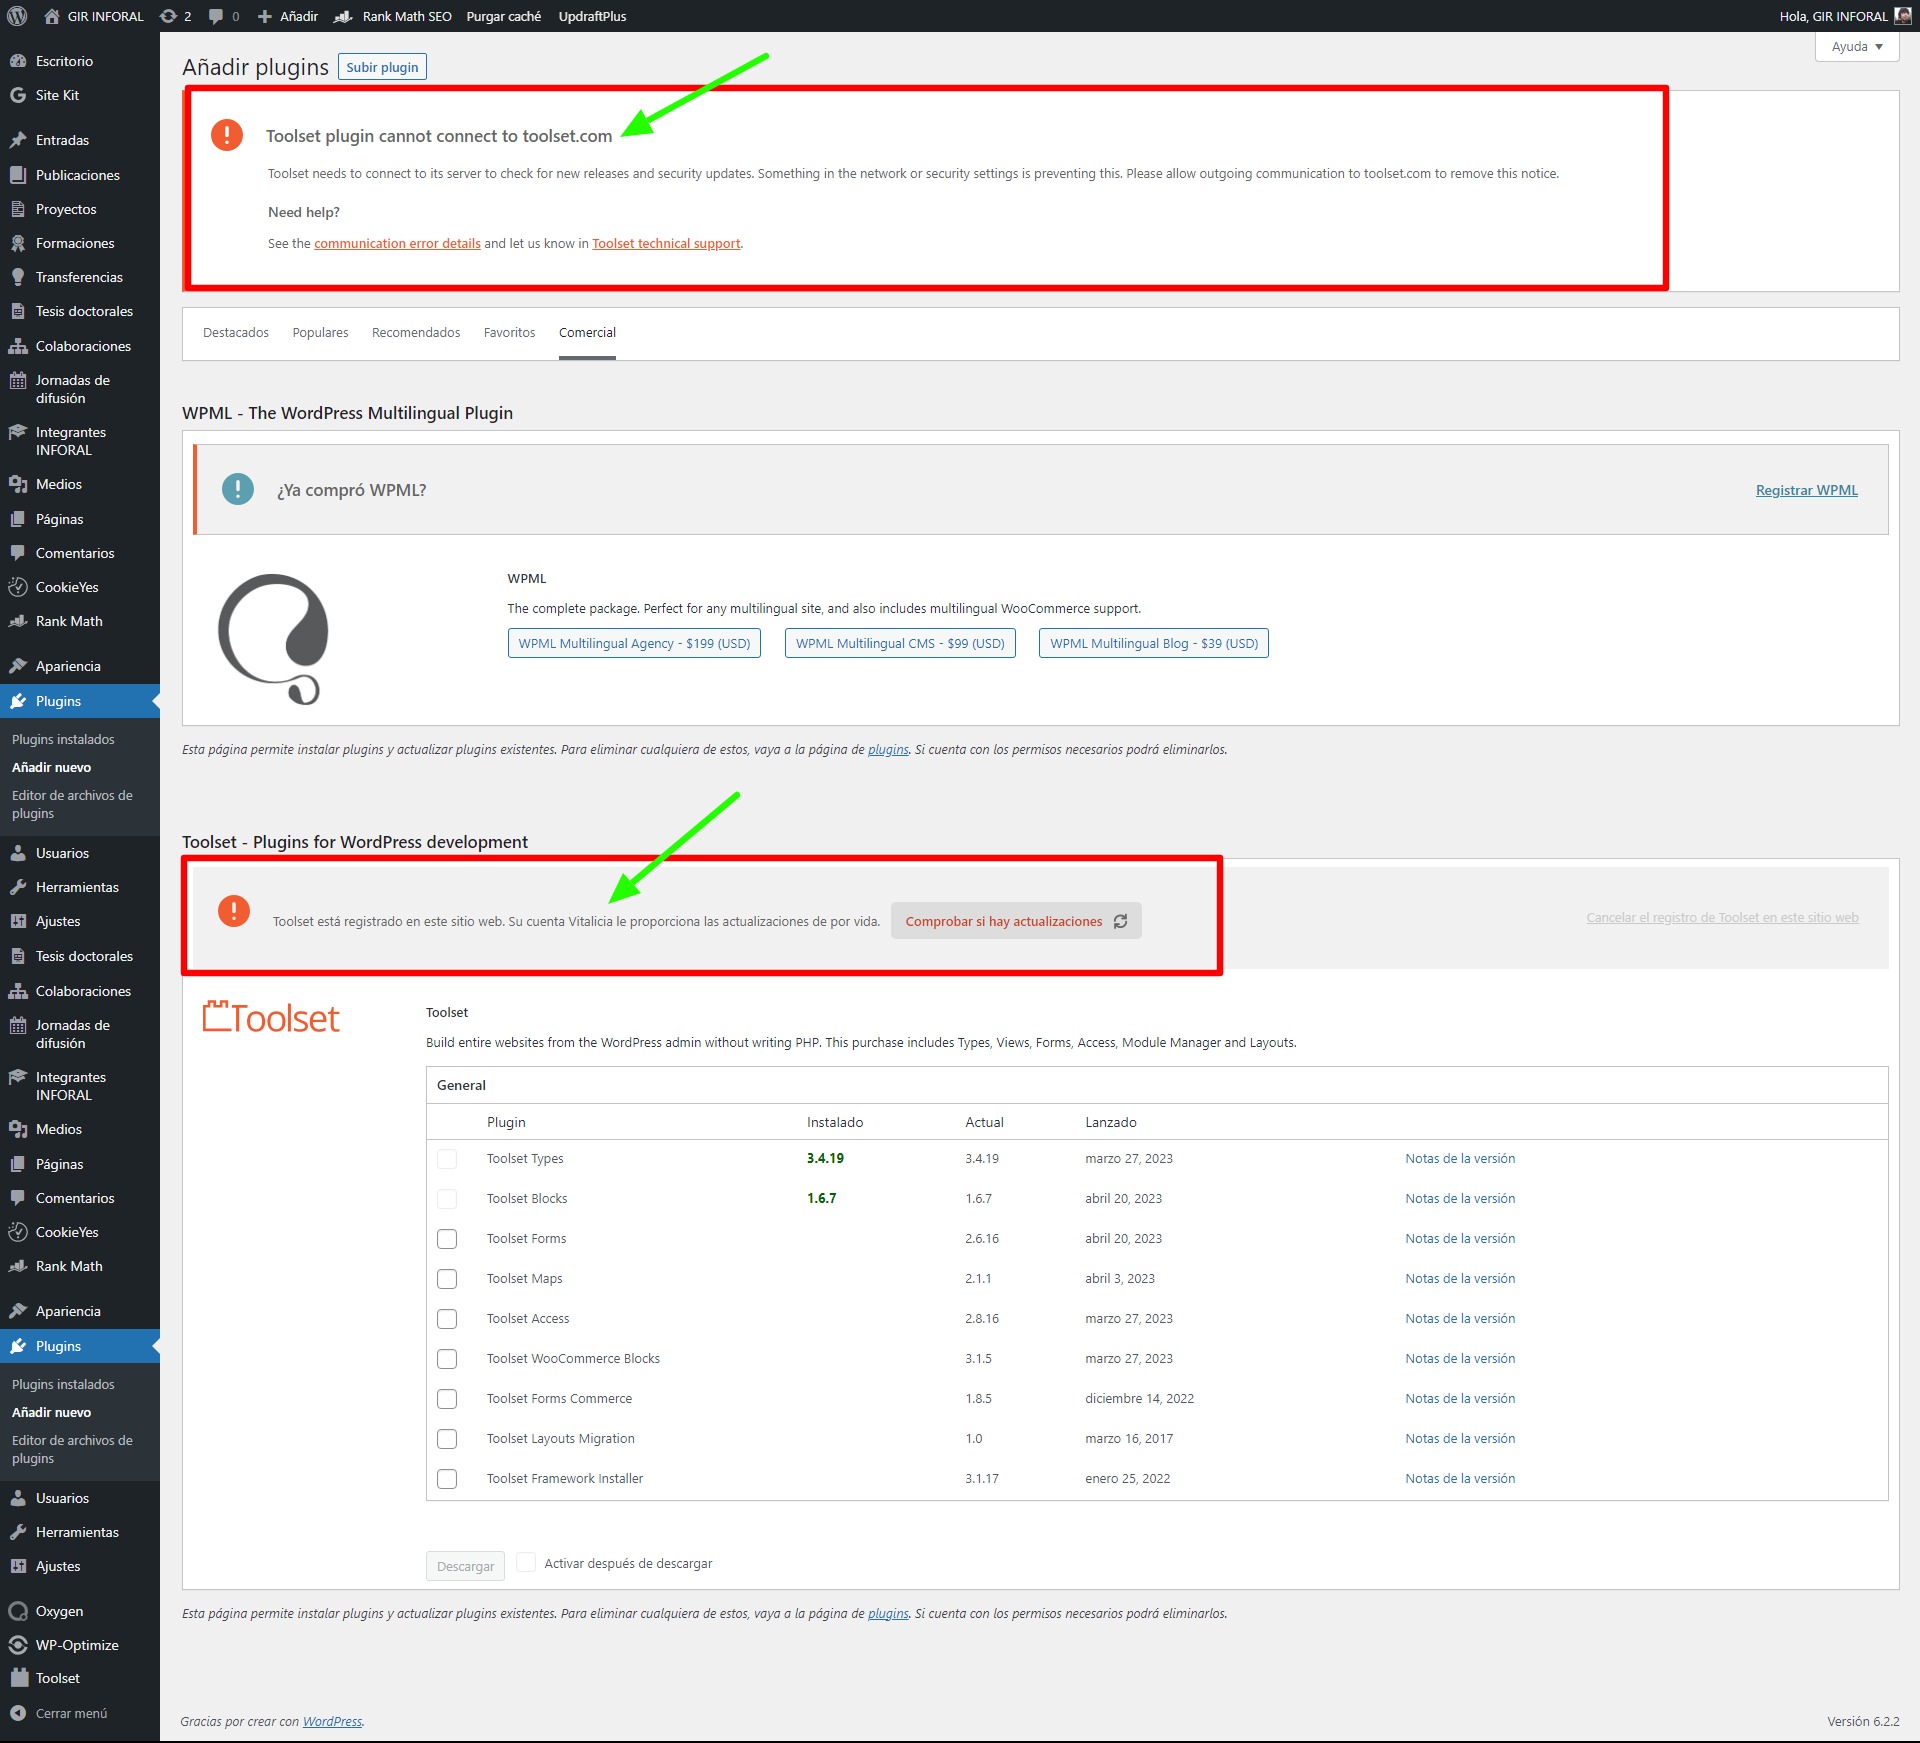Open the Oxygen sidebar icon

[x=18, y=1611]
